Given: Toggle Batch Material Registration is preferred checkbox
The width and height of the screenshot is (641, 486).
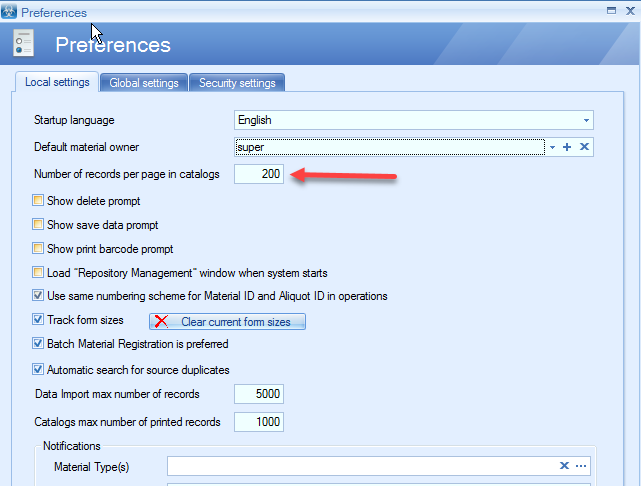Looking at the screenshot, I should click(38, 344).
